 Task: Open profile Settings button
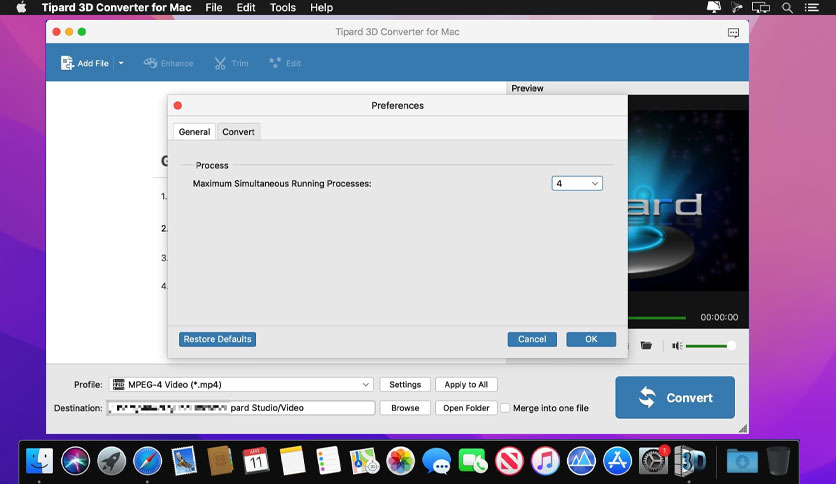(x=405, y=384)
